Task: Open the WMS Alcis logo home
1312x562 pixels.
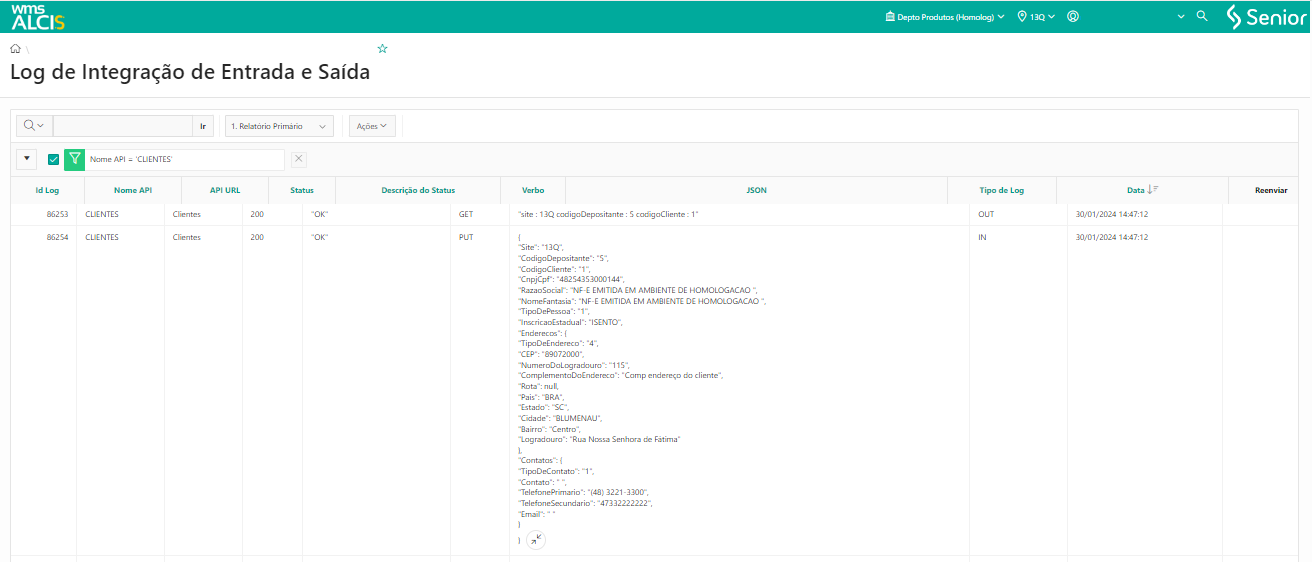Action: [37, 17]
